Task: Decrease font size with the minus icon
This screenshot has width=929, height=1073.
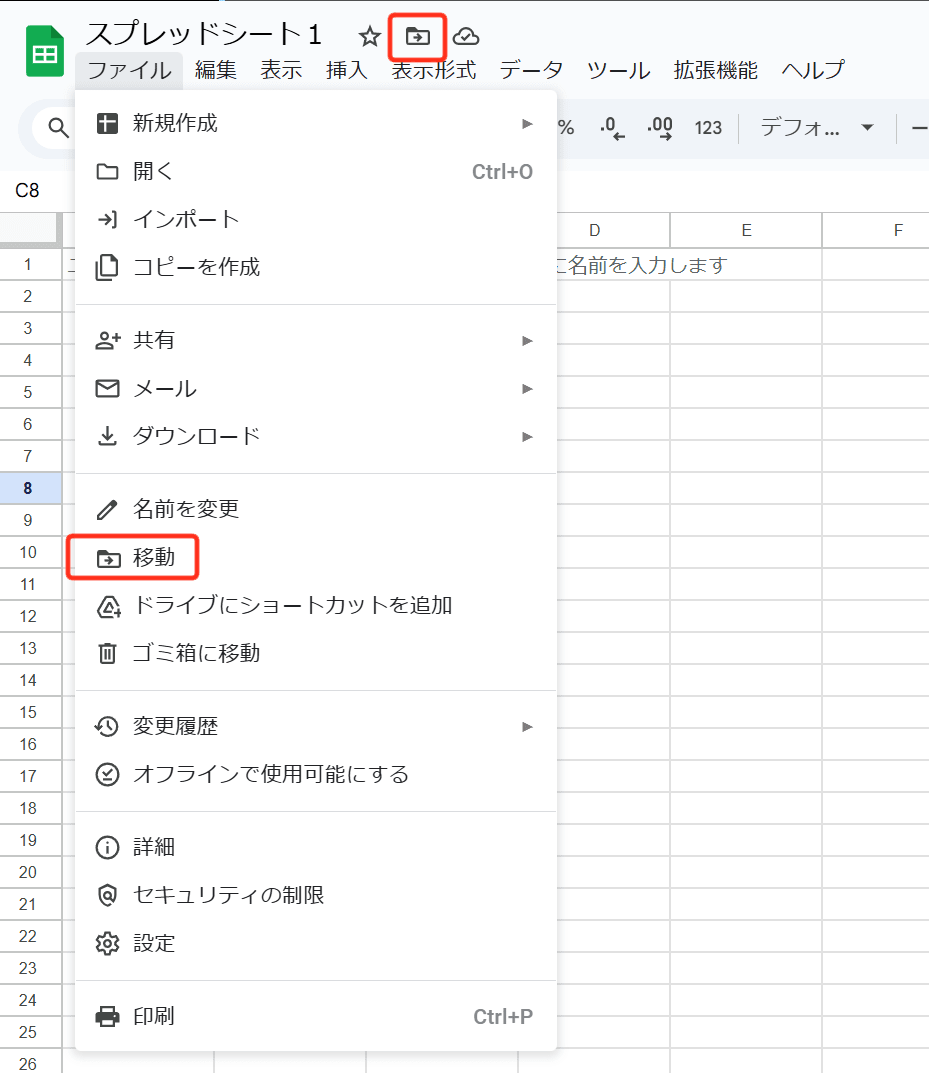Action: (x=921, y=128)
